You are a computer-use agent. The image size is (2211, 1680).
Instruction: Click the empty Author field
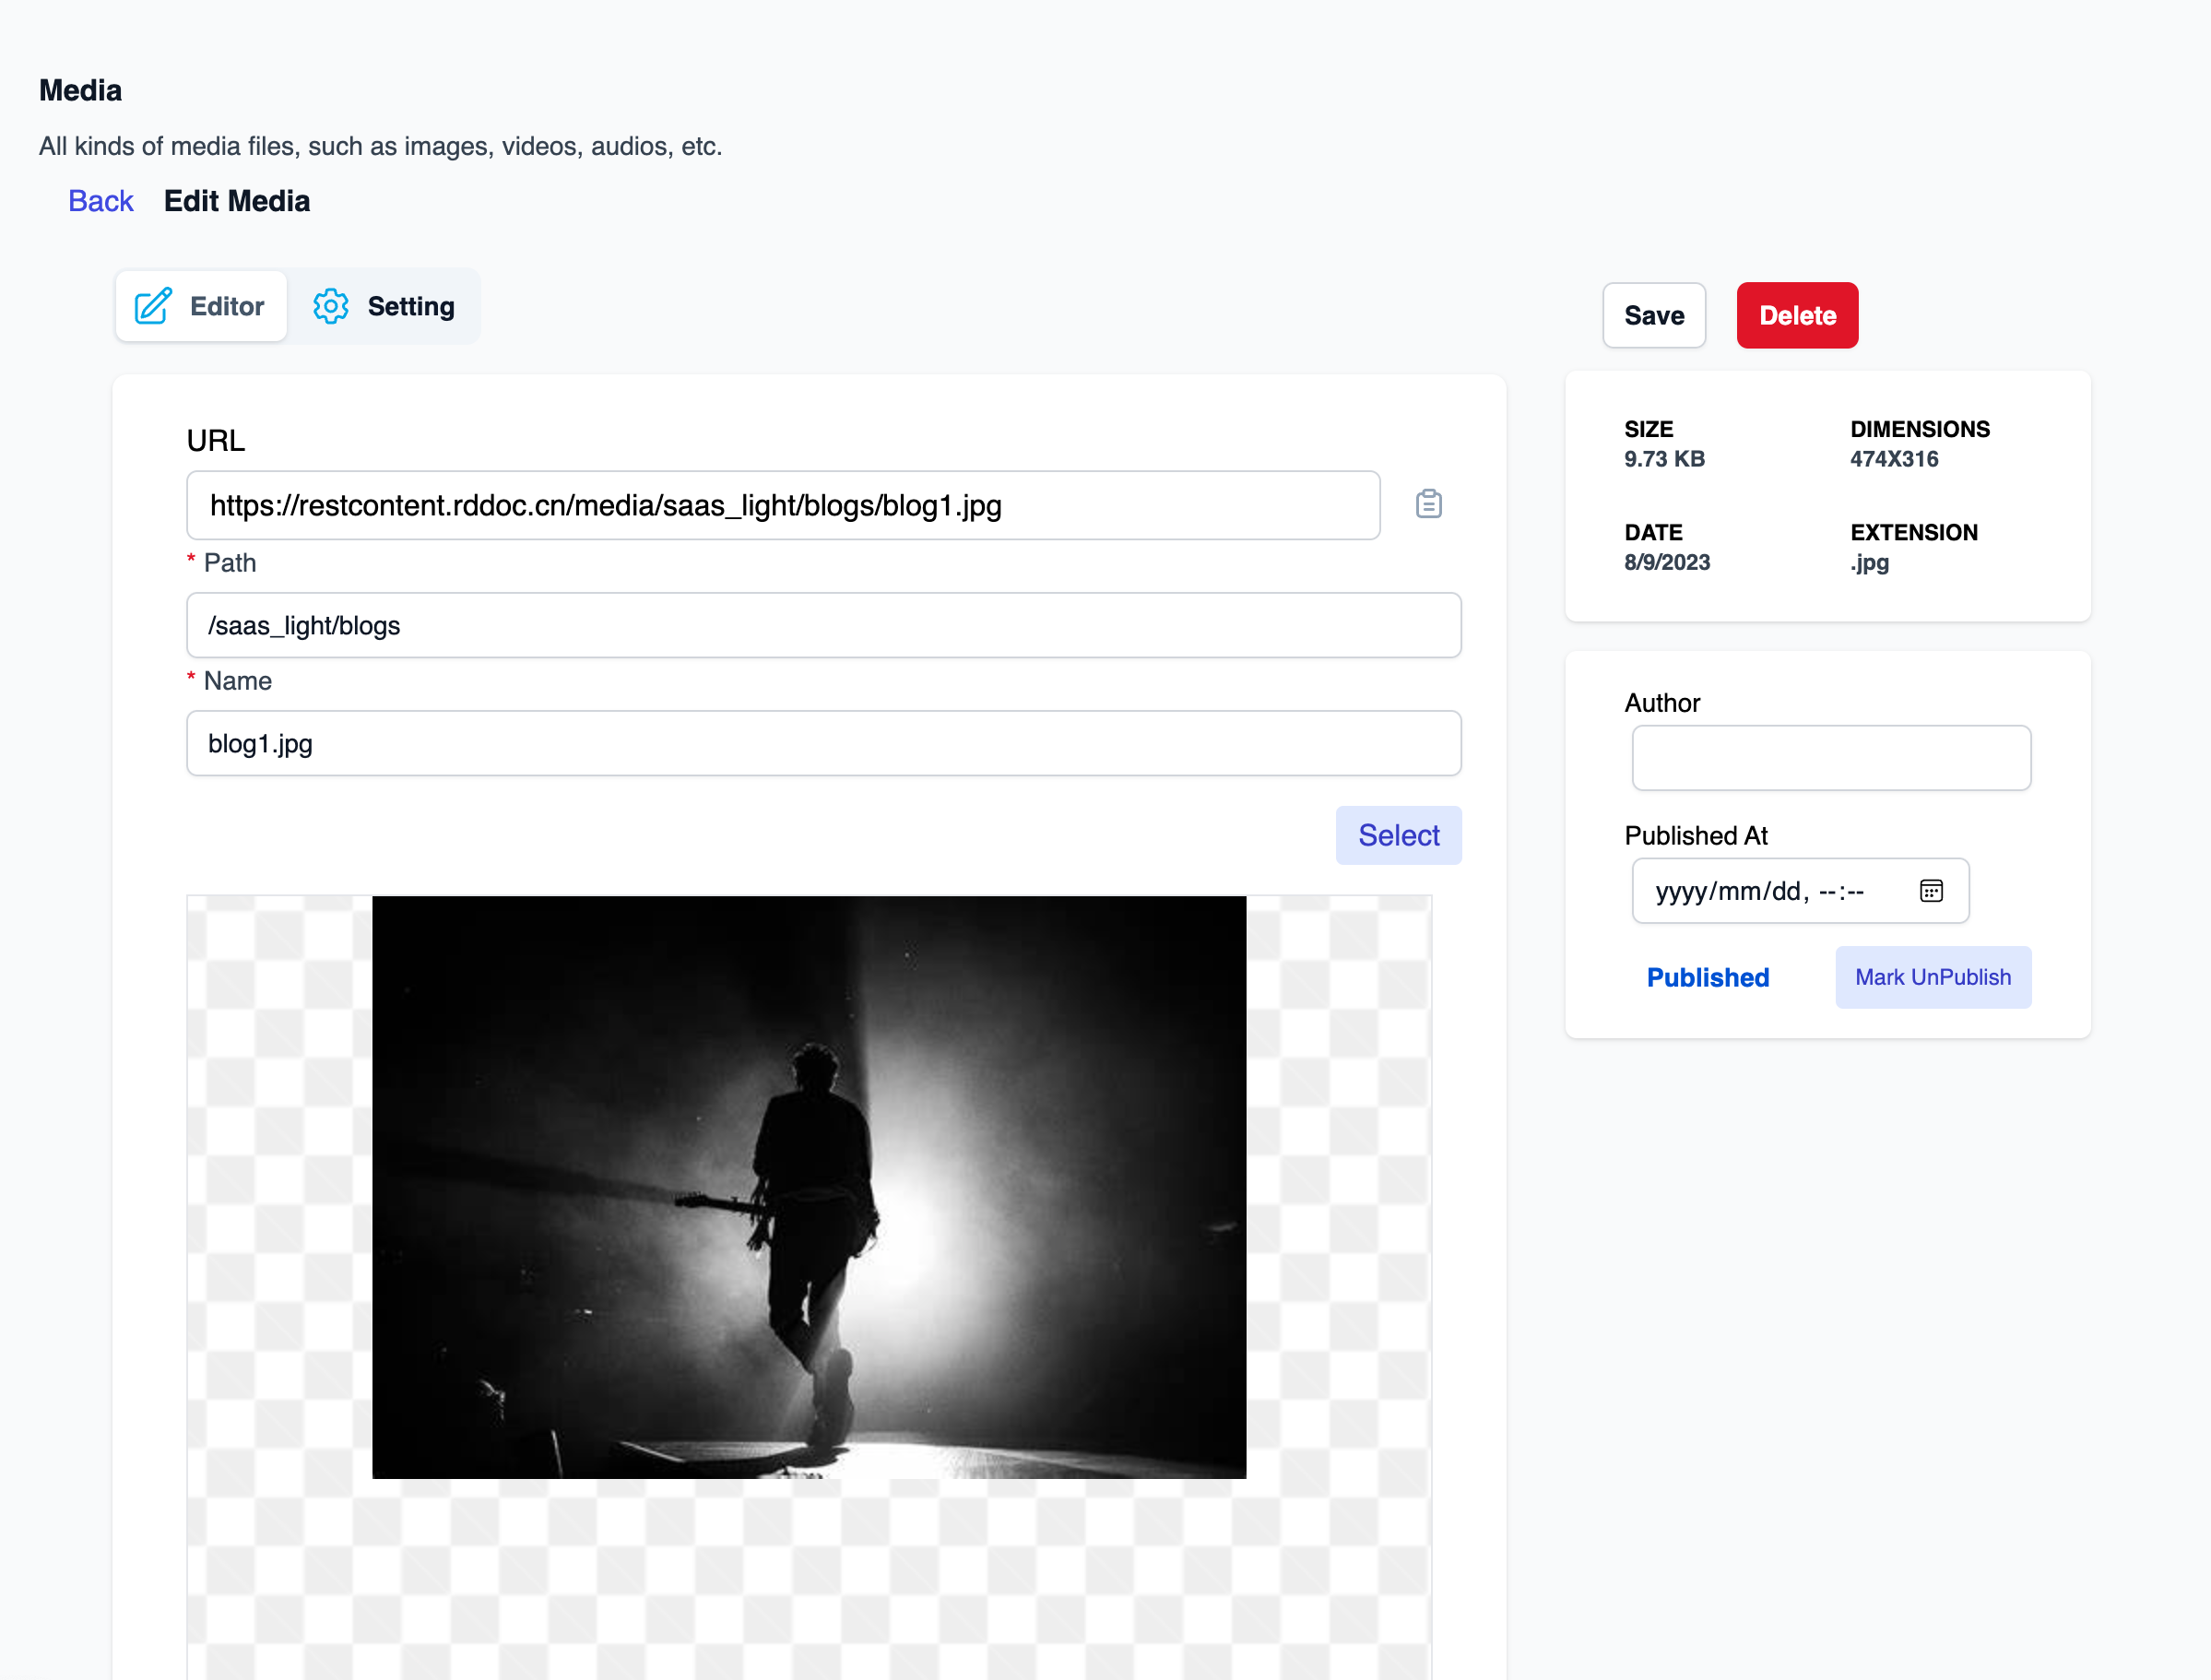pos(1830,758)
